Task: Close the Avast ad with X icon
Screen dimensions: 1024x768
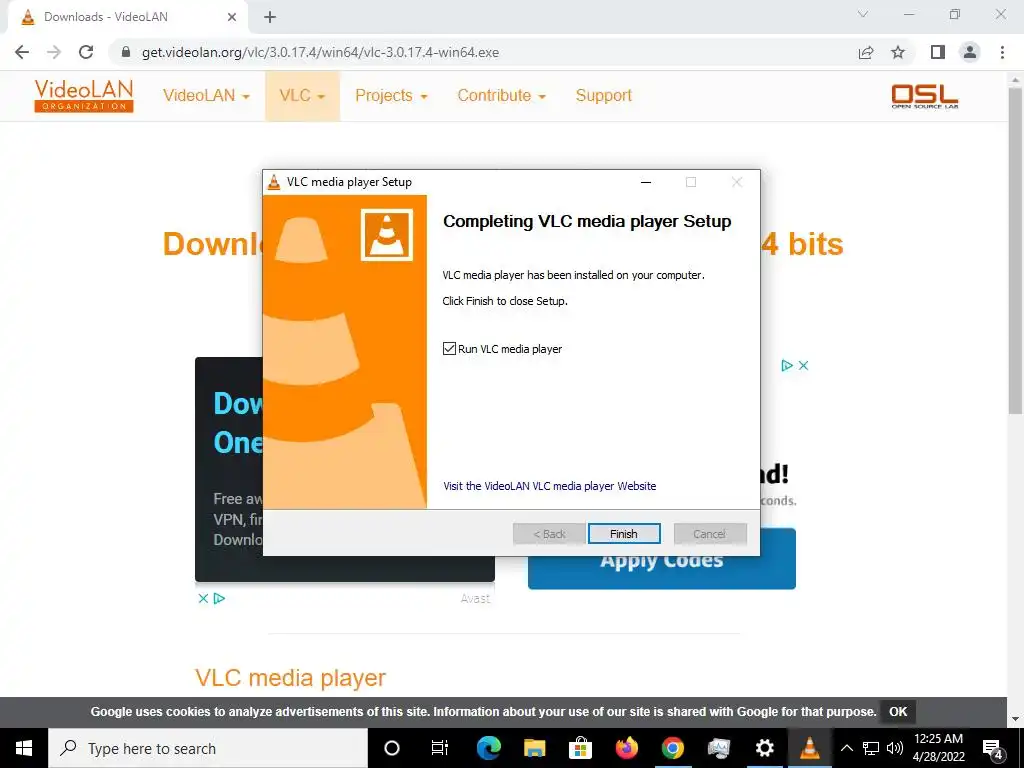Action: tap(203, 598)
